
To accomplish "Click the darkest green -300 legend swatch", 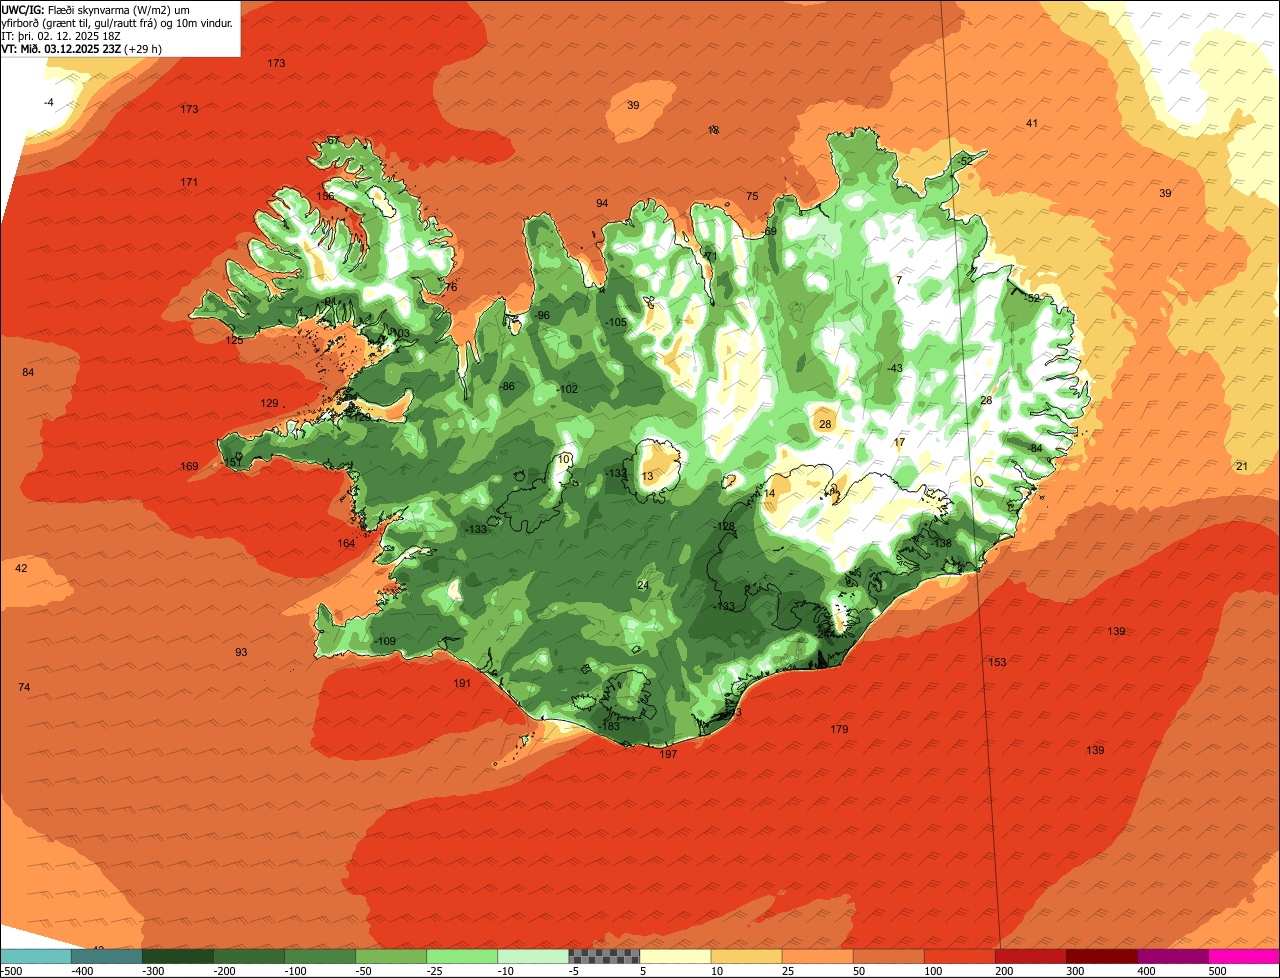I will point(177,956).
